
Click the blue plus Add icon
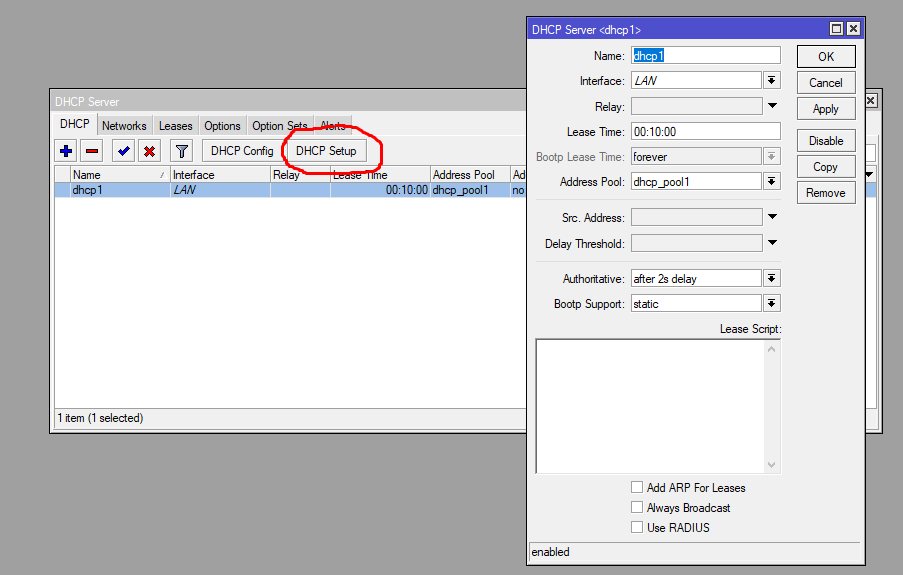pos(66,151)
